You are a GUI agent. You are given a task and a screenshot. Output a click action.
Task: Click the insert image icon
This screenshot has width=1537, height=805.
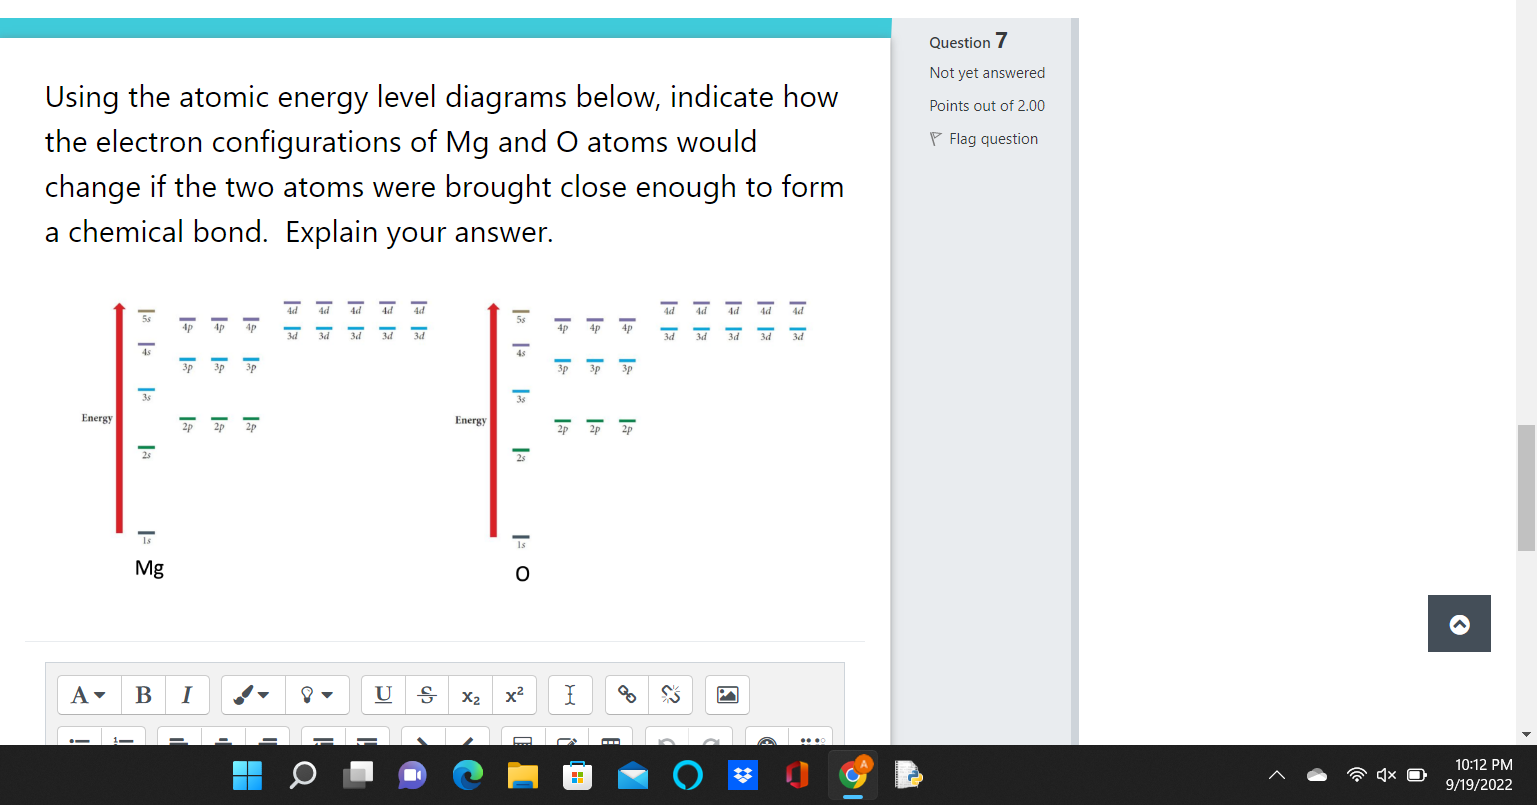pos(728,695)
